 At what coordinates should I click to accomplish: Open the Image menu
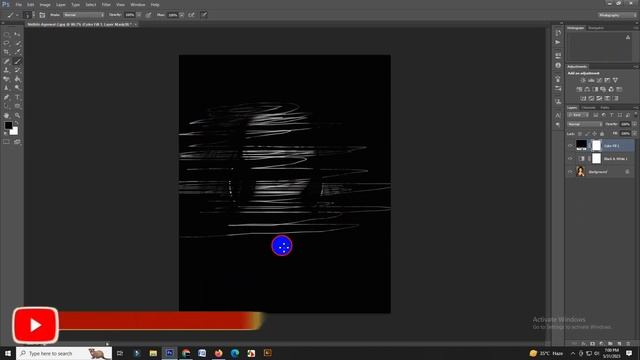(x=45, y=4)
